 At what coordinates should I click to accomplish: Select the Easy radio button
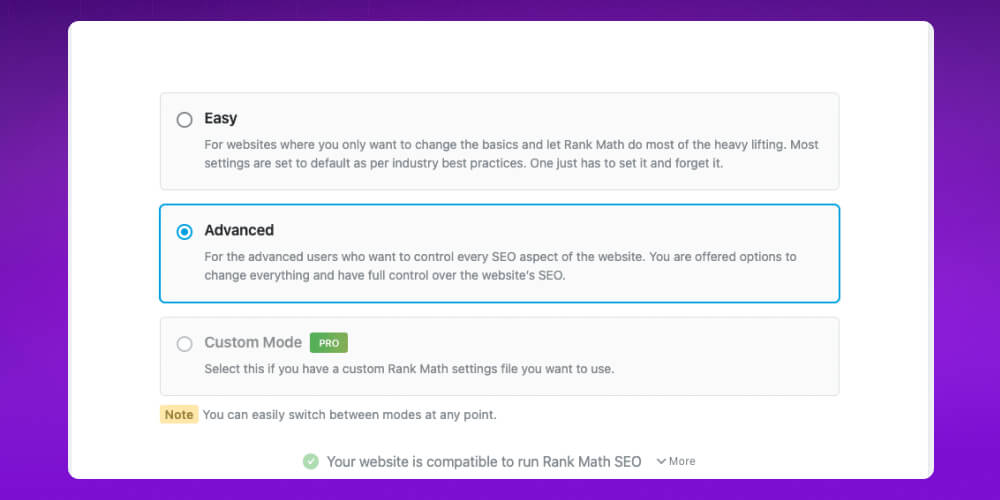pyautogui.click(x=184, y=120)
